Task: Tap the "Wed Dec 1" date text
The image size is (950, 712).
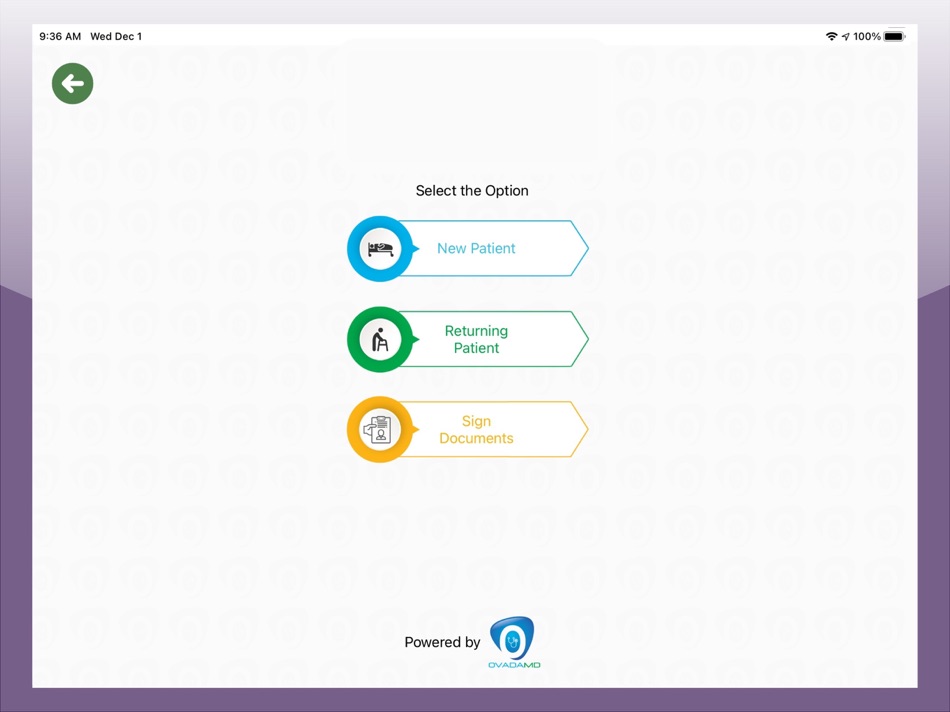Action: tap(116, 36)
